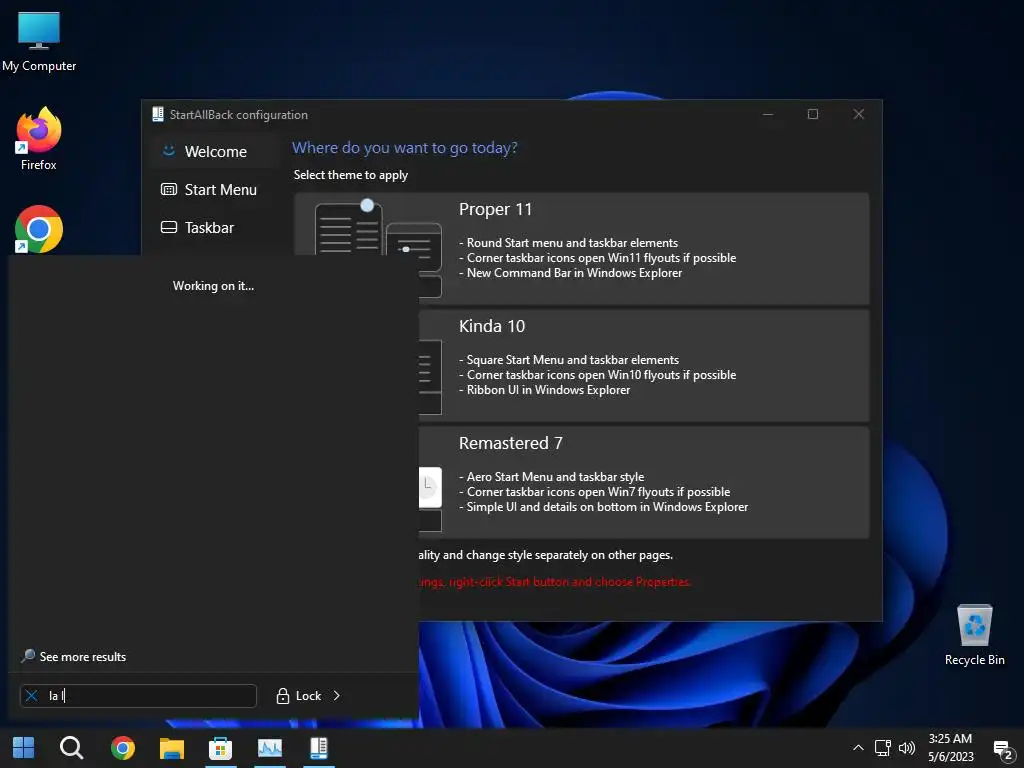Image resolution: width=1024 pixels, height=768 pixels.
Task: Open the Taskbar settings page
Action: click(215, 227)
